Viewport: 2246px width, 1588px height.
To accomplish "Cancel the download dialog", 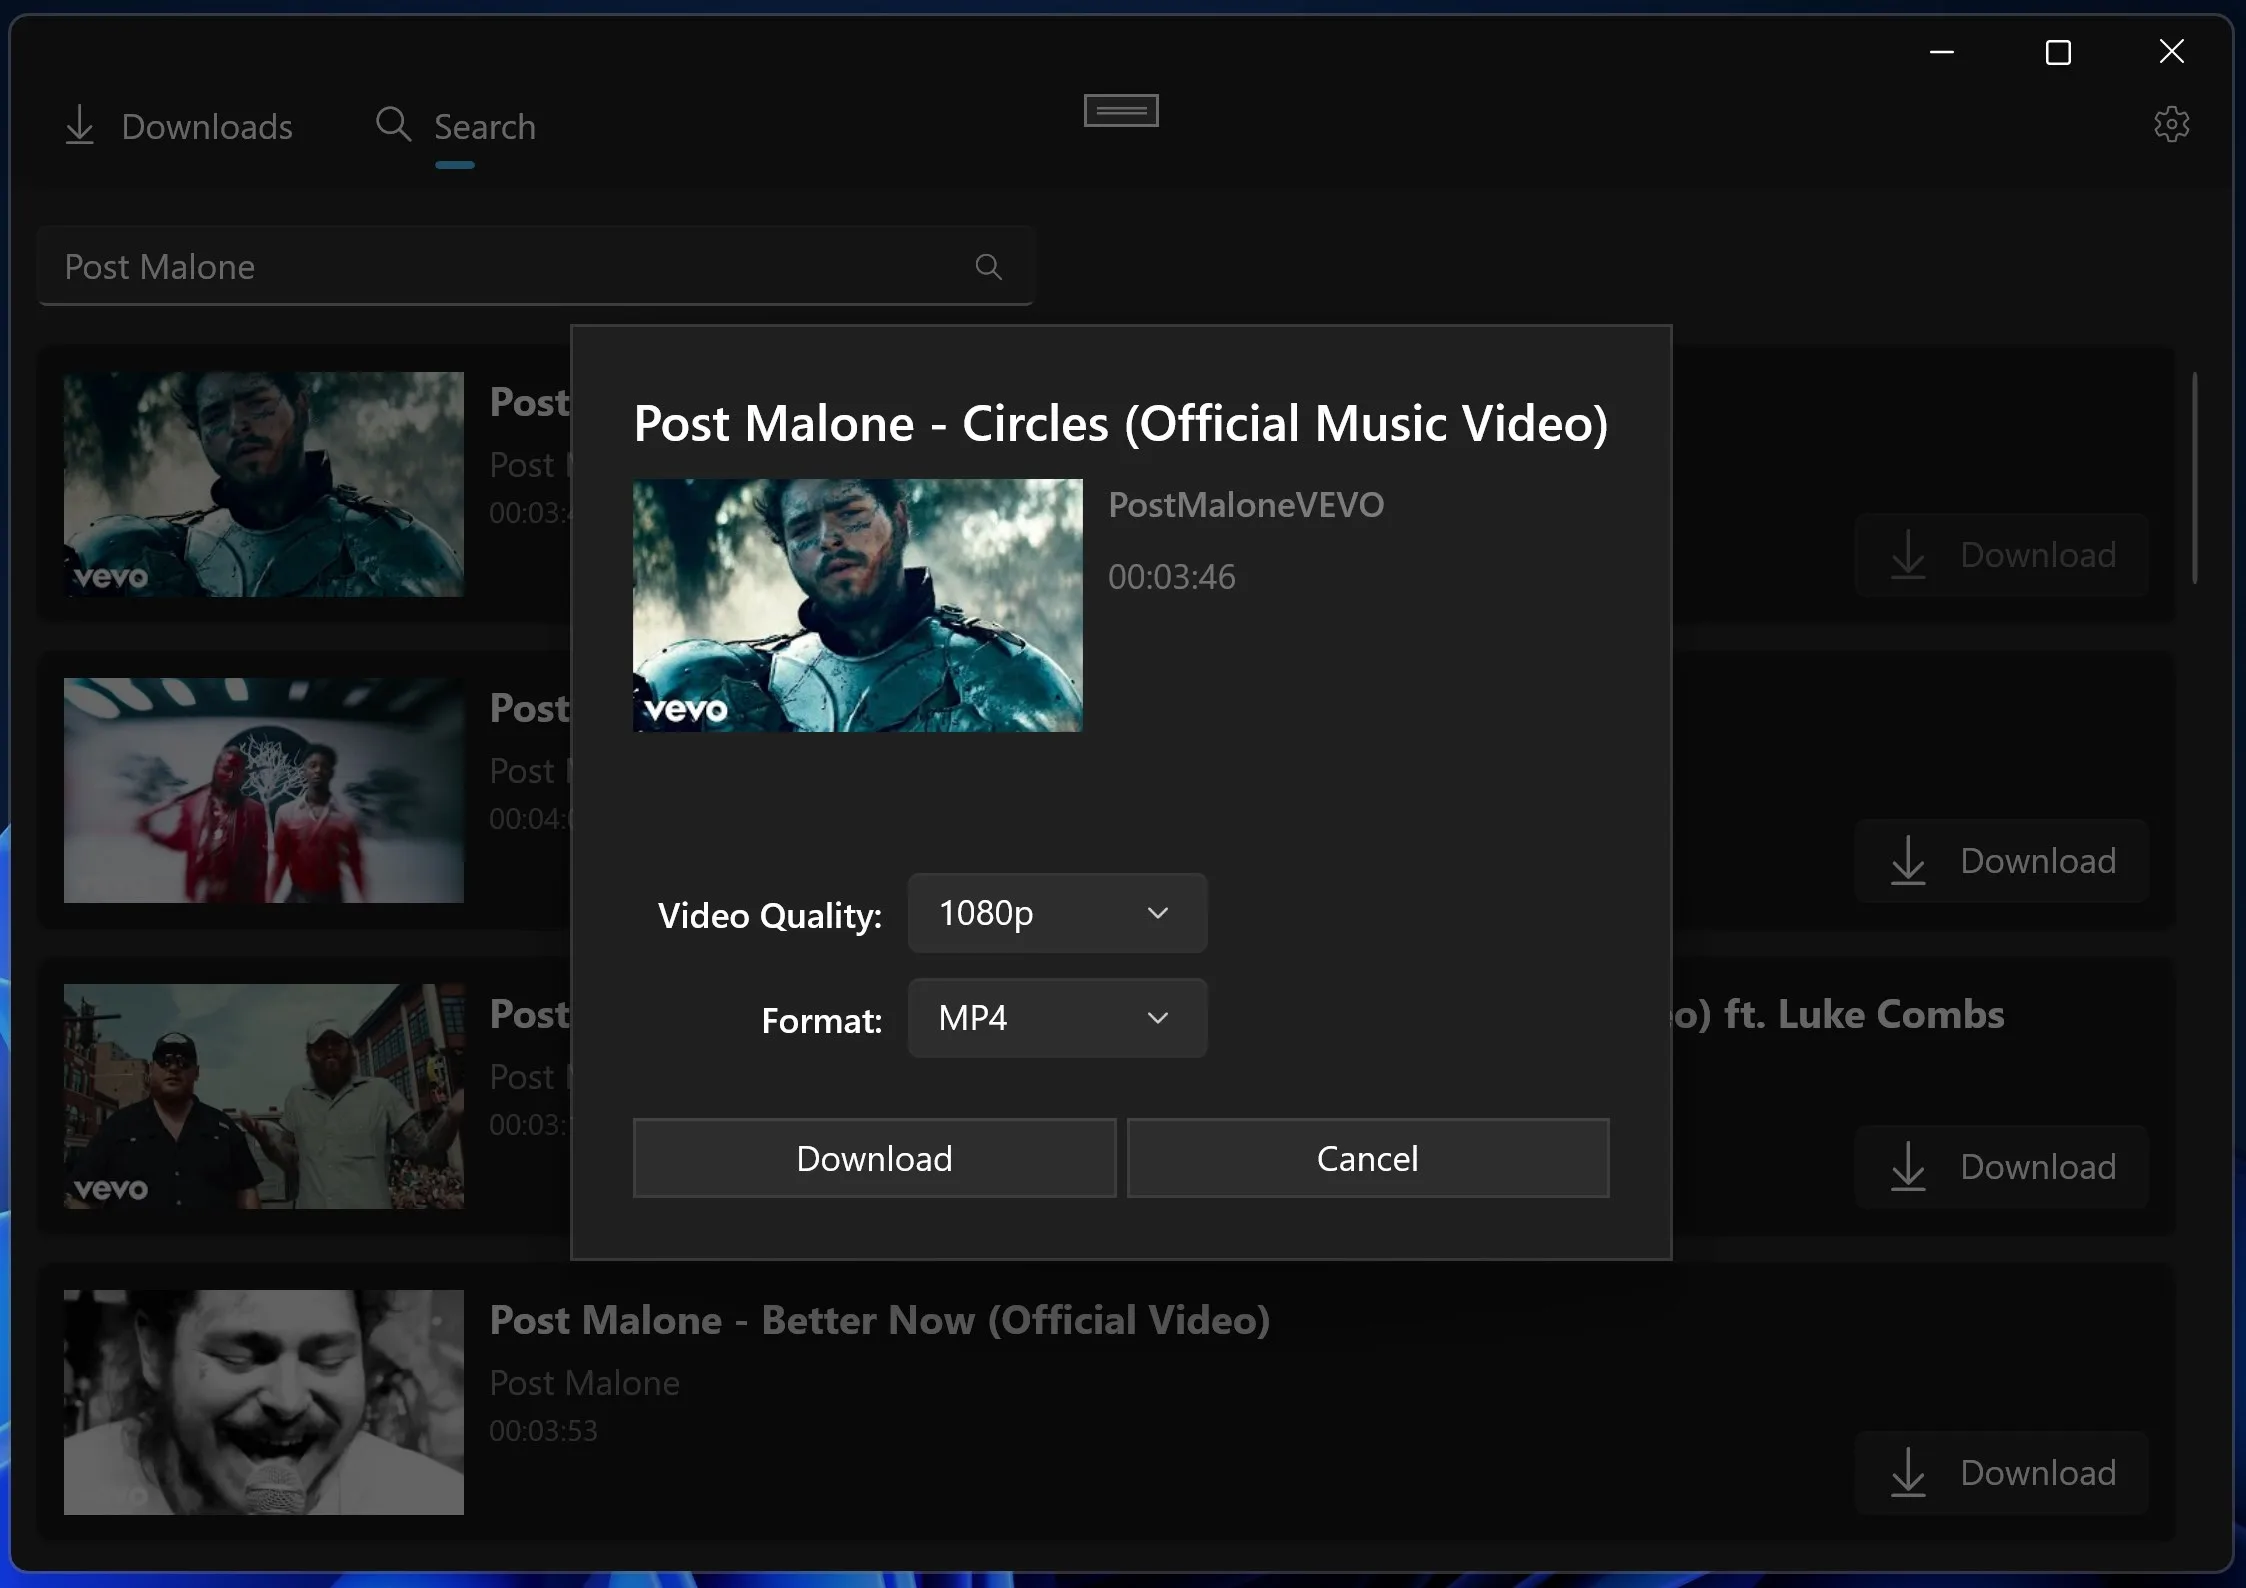I will tap(1368, 1158).
